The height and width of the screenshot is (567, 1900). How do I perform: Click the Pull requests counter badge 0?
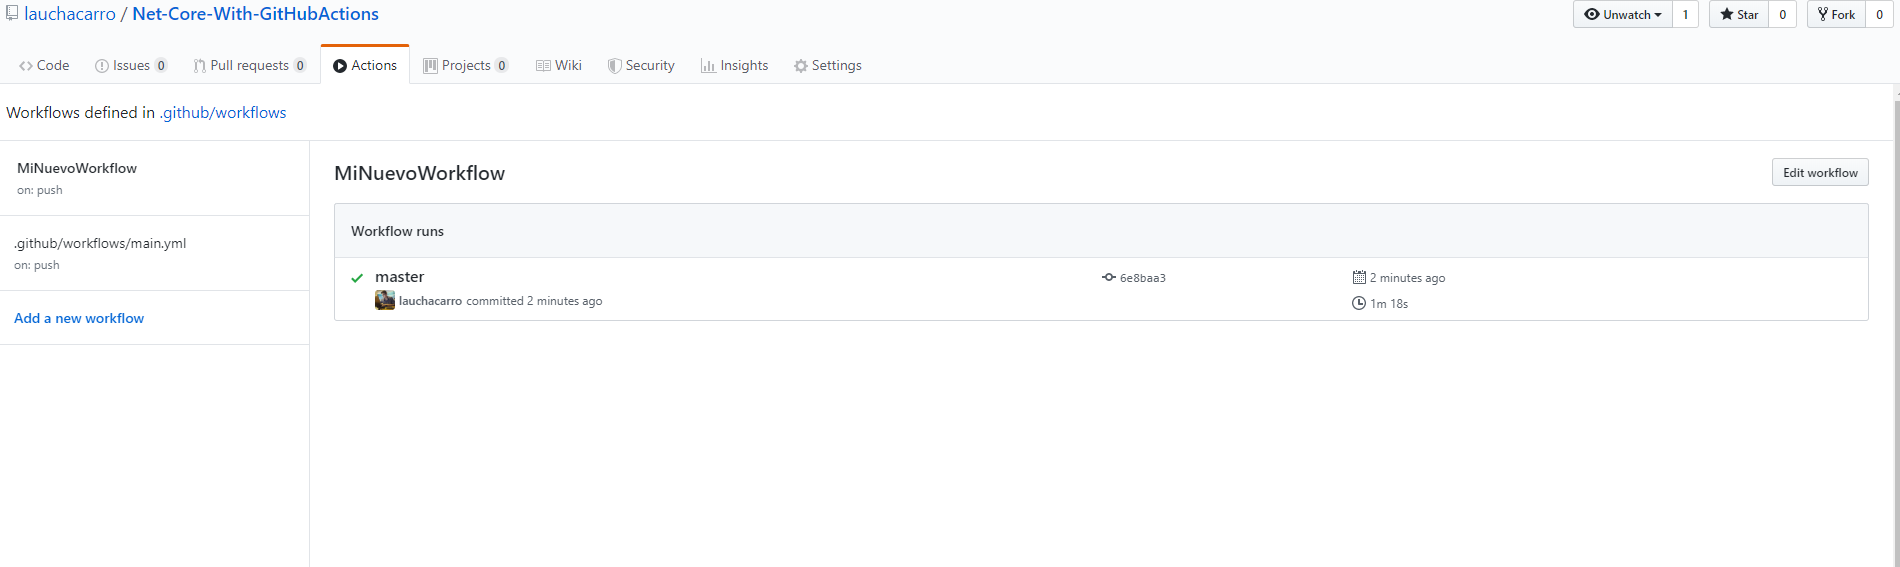coord(300,66)
